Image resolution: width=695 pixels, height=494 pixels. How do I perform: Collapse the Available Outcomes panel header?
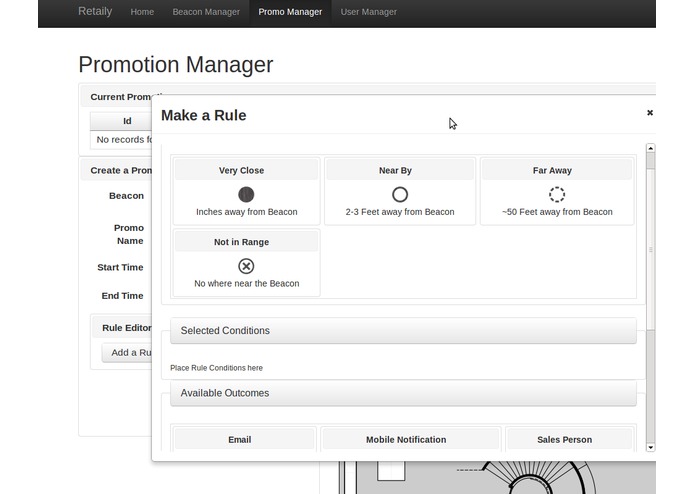(x=403, y=393)
